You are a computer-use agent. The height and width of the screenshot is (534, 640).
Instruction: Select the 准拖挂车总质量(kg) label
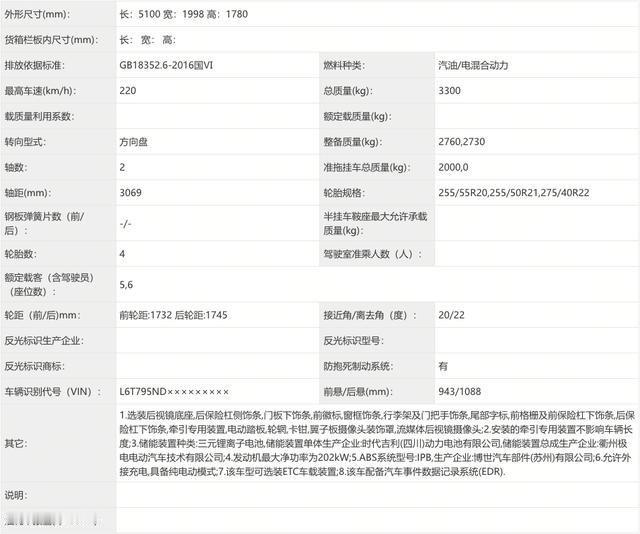point(367,167)
